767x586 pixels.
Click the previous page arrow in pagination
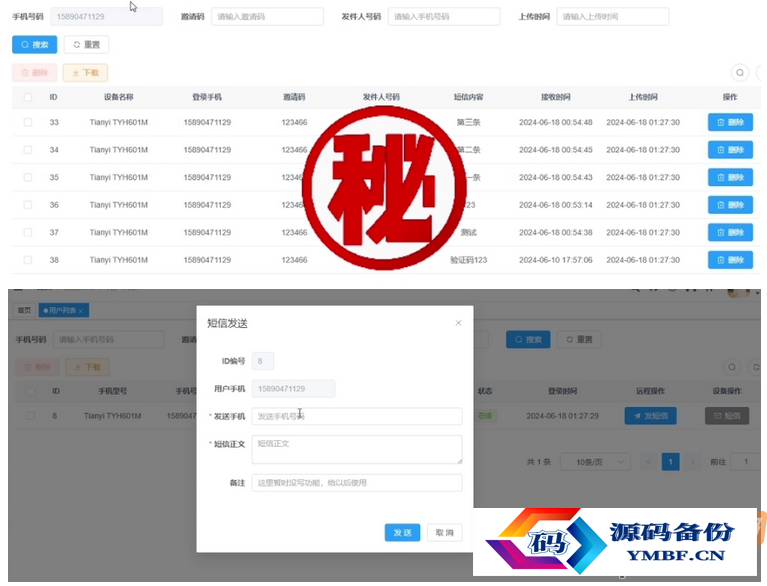pos(648,462)
